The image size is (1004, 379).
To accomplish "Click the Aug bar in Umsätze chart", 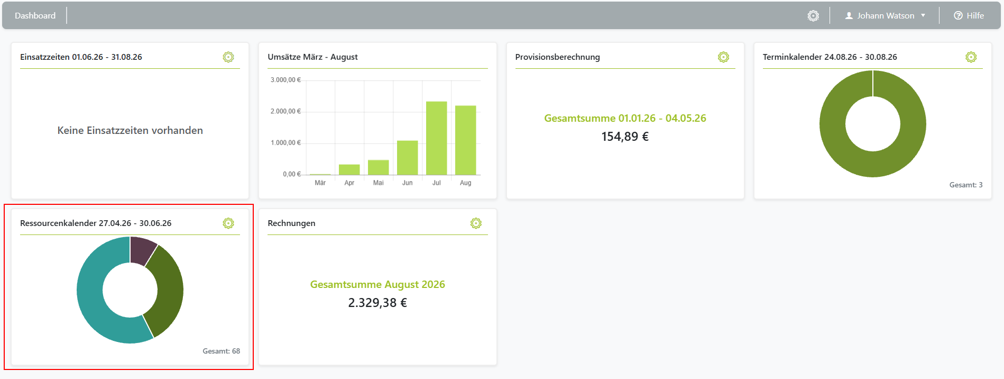I will (x=466, y=140).
